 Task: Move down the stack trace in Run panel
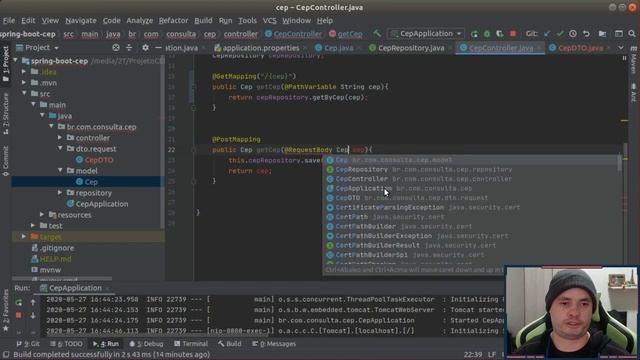pos(33,316)
